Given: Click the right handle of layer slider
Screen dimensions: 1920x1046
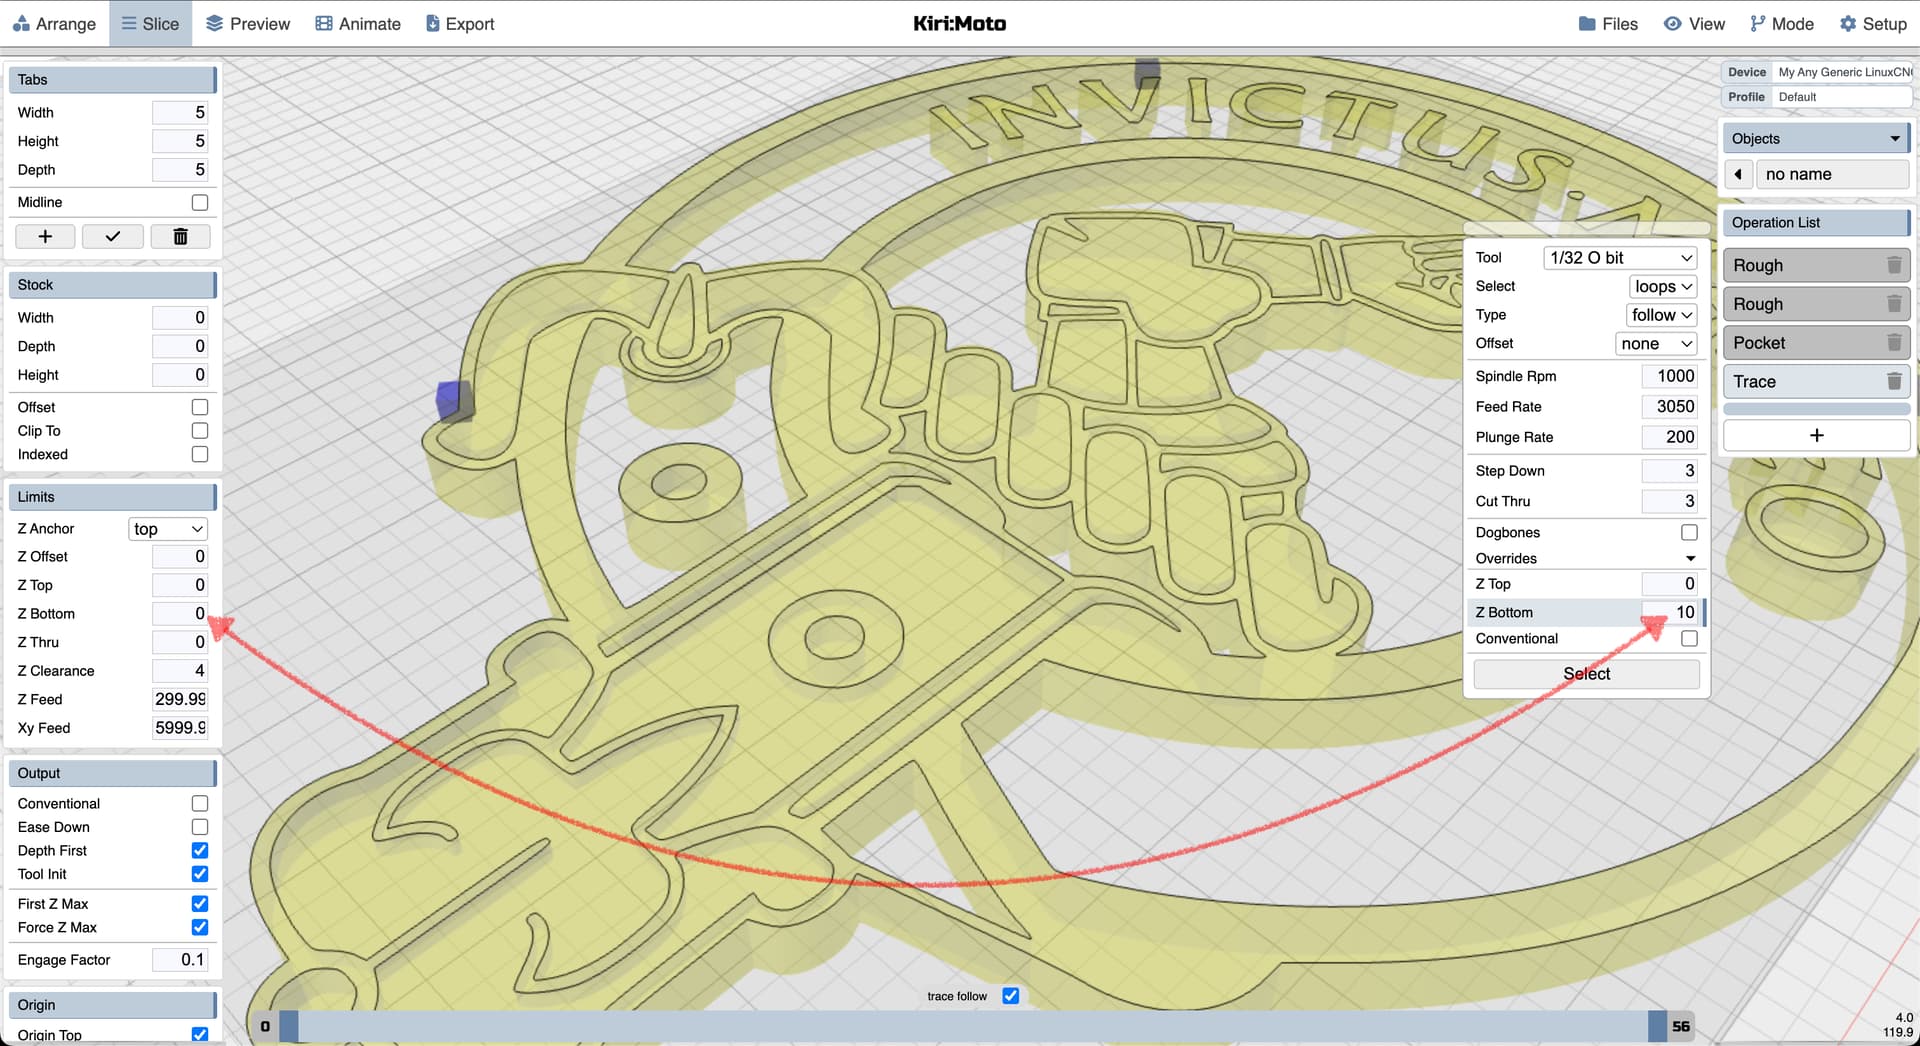Looking at the screenshot, I should coord(1657,1026).
